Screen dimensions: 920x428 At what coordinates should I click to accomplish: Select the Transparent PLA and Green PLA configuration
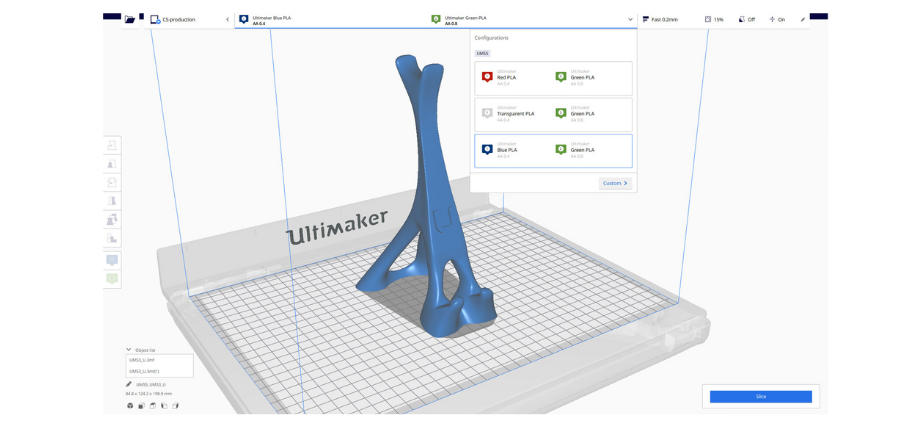[x=553, y=114]
